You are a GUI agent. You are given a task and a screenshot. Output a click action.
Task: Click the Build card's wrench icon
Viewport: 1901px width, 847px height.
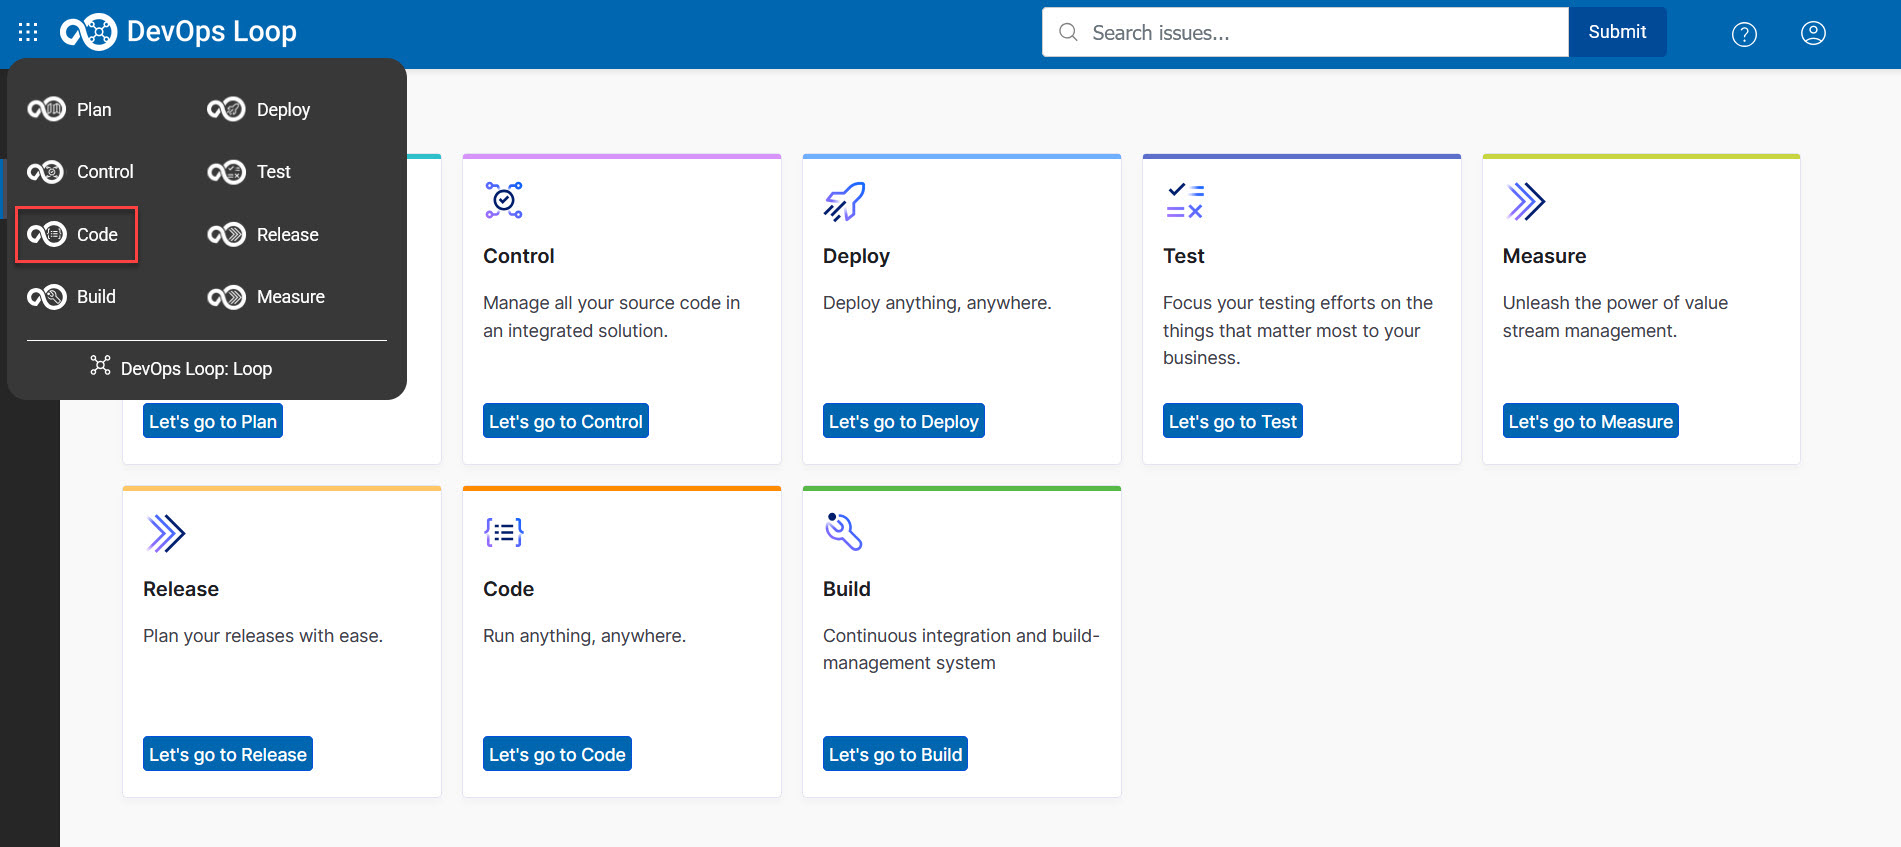tap(843, 532)
